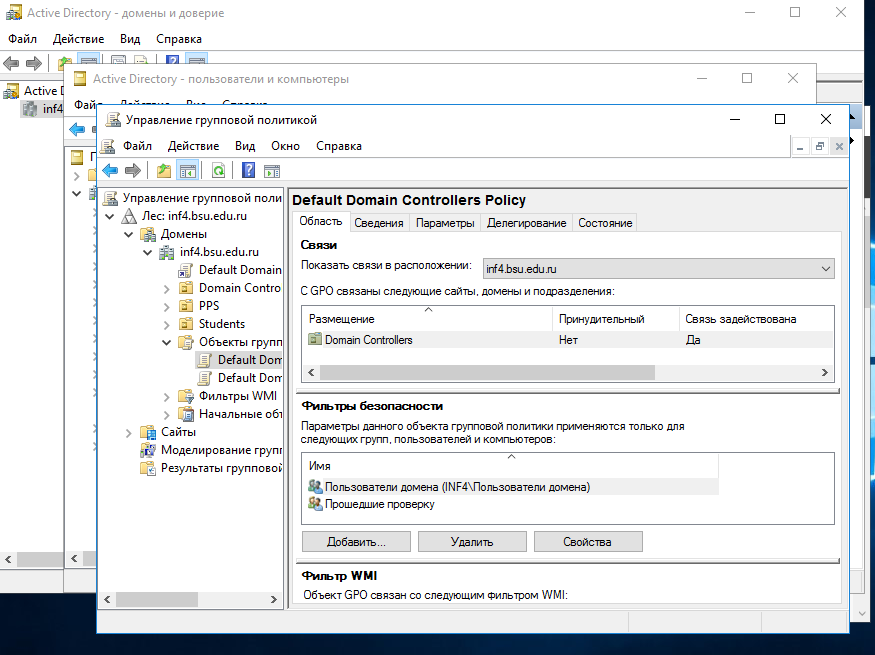Open the Вид menu in Group Policy Management
Screen dimensions: 875x655
pos(245,146)
